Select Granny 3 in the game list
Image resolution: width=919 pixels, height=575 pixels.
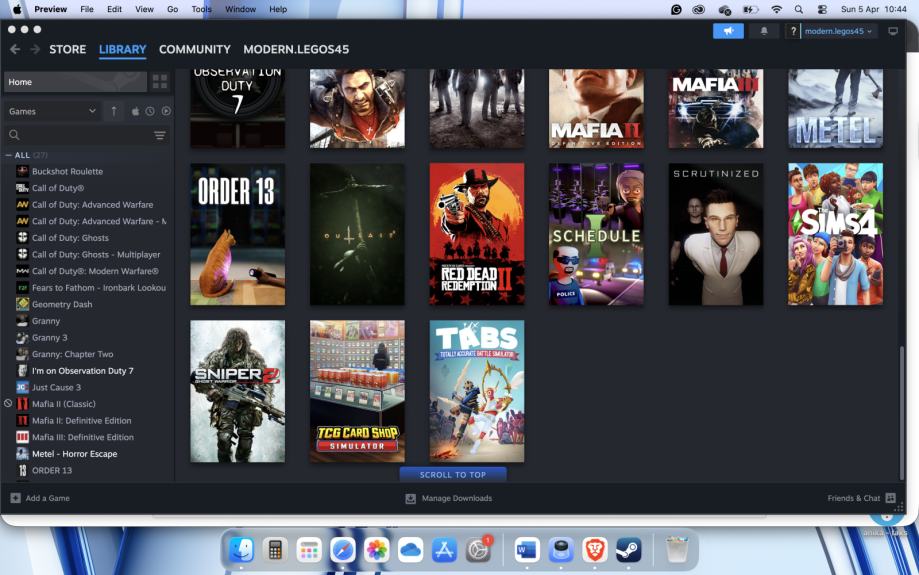point(50,338)
